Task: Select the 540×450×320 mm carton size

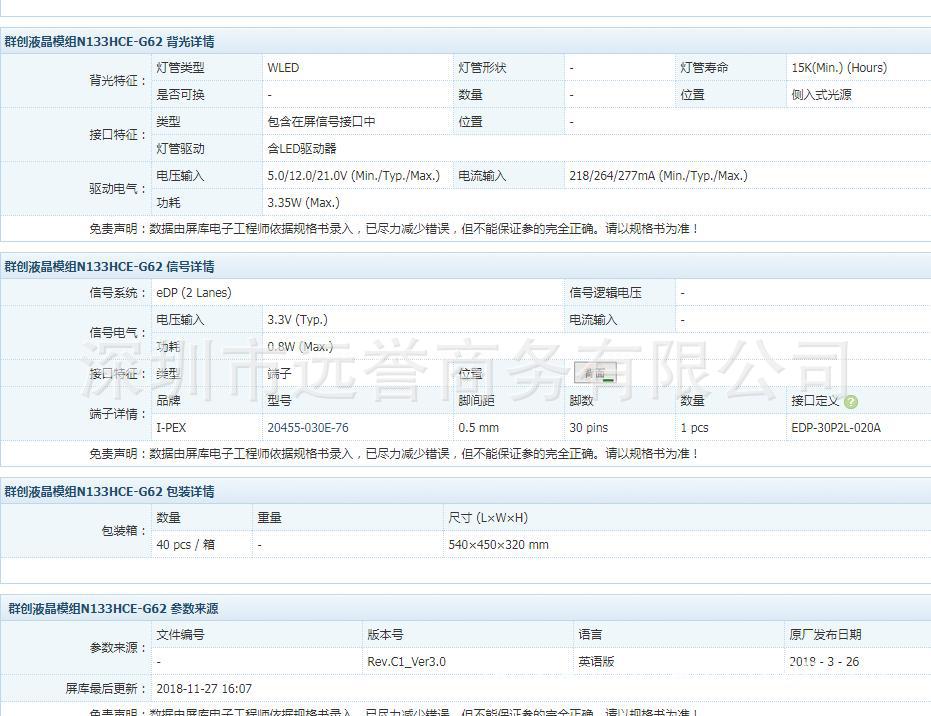Action: 498,544
